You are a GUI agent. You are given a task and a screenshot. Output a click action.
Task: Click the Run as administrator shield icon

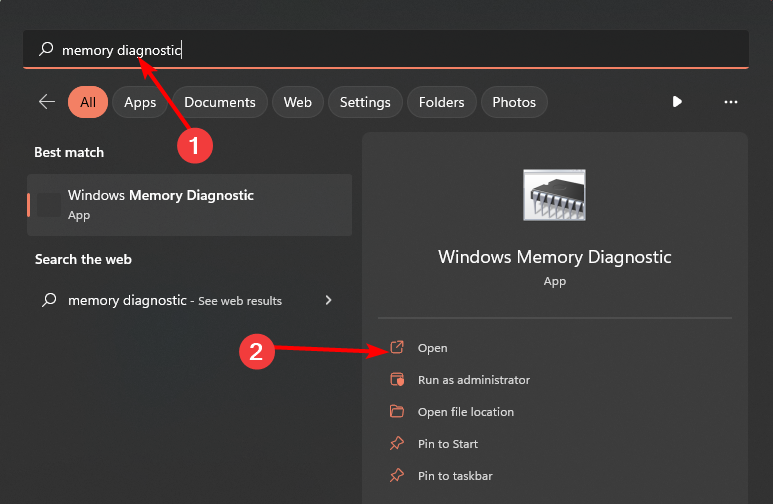397,380
